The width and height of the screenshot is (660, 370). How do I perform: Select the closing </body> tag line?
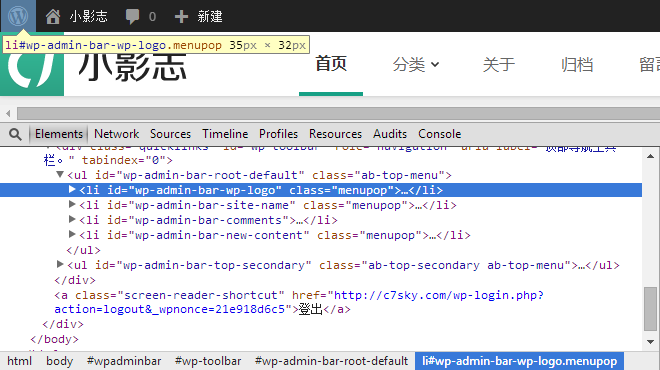[x=54, y=339]
